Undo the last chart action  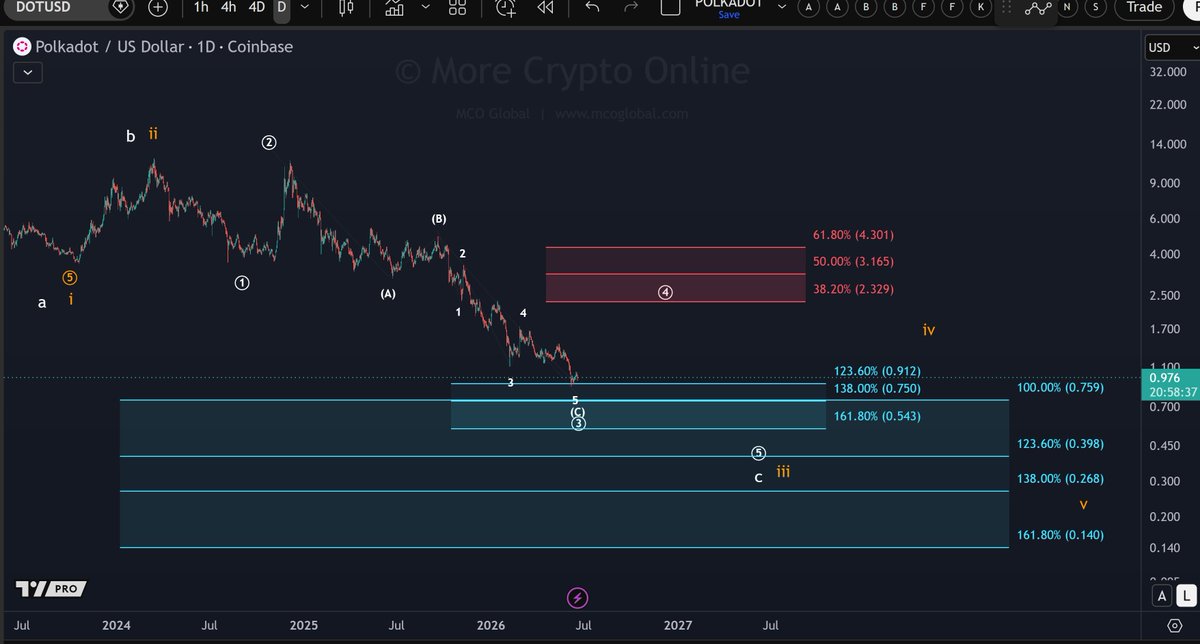click(592, 7)
